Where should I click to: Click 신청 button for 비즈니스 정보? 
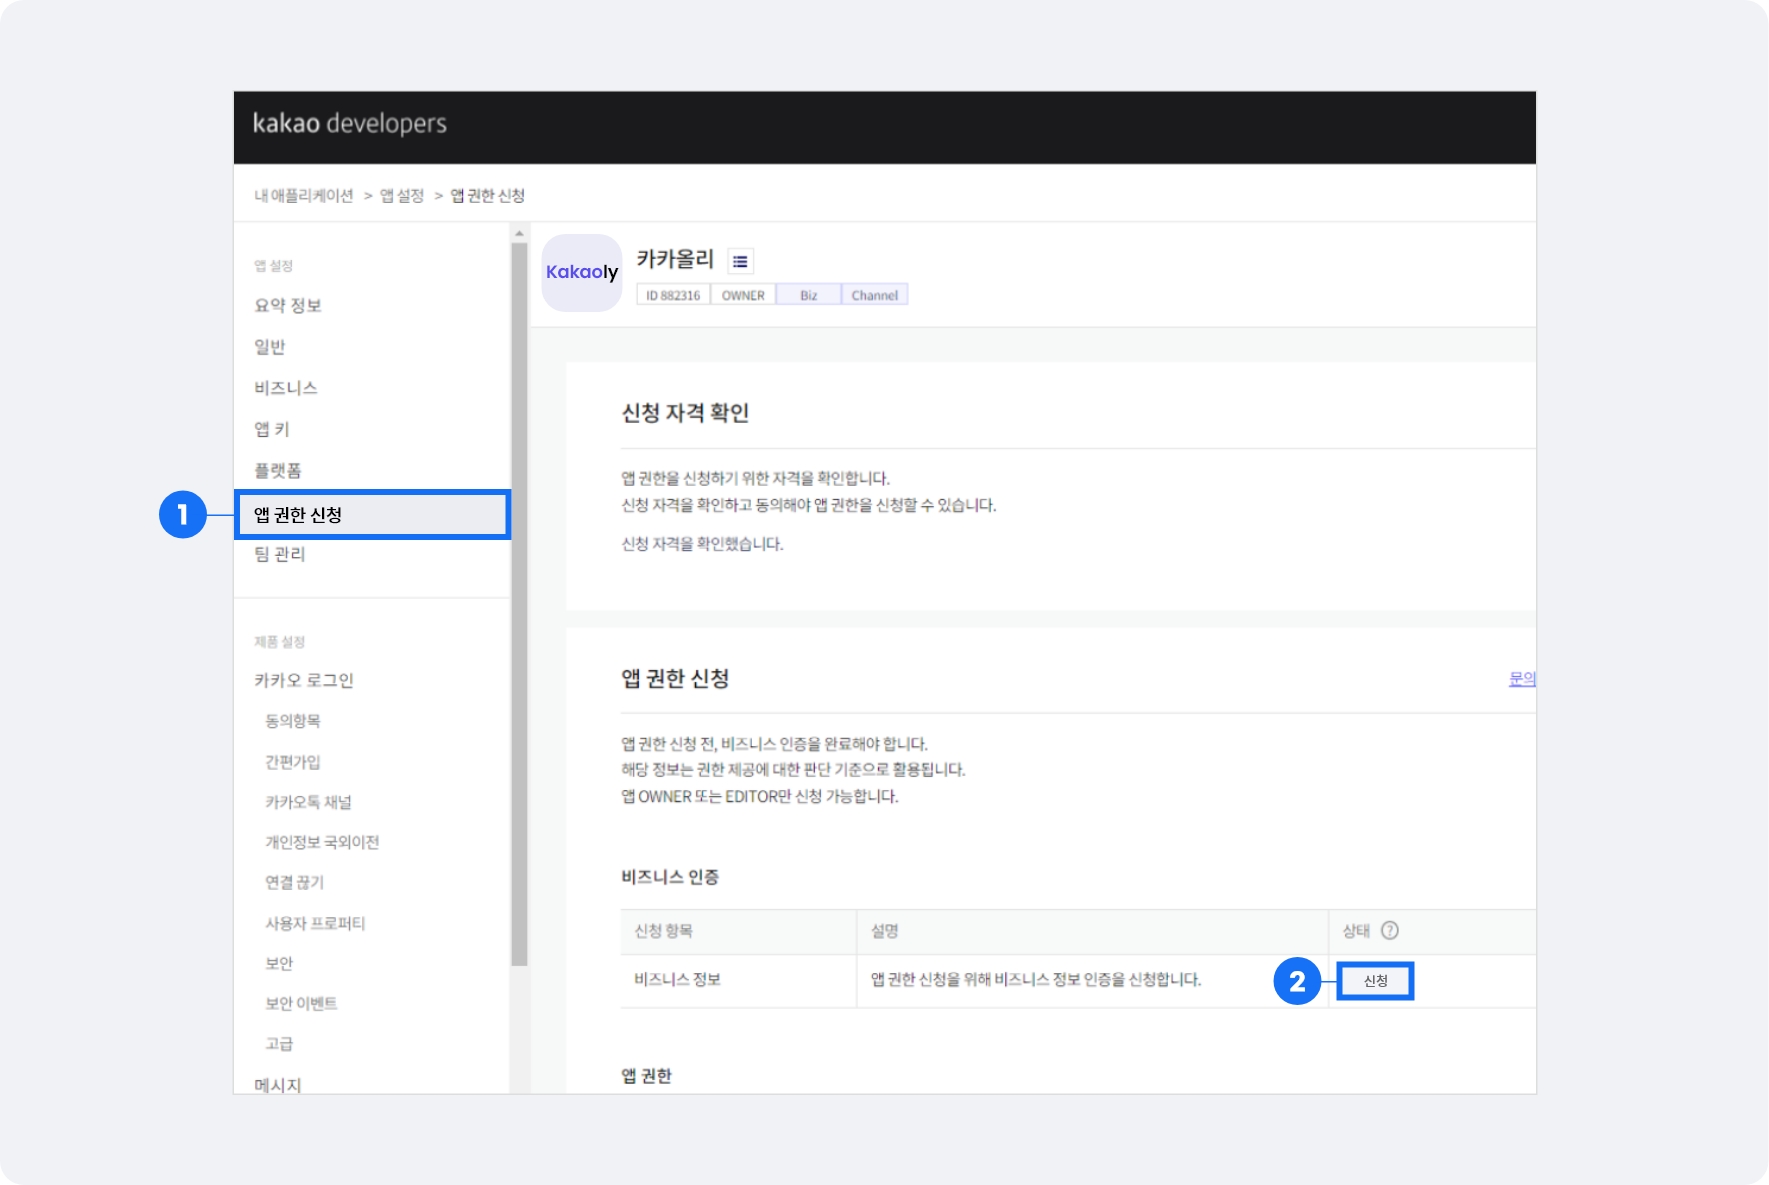click(1376, 981)
